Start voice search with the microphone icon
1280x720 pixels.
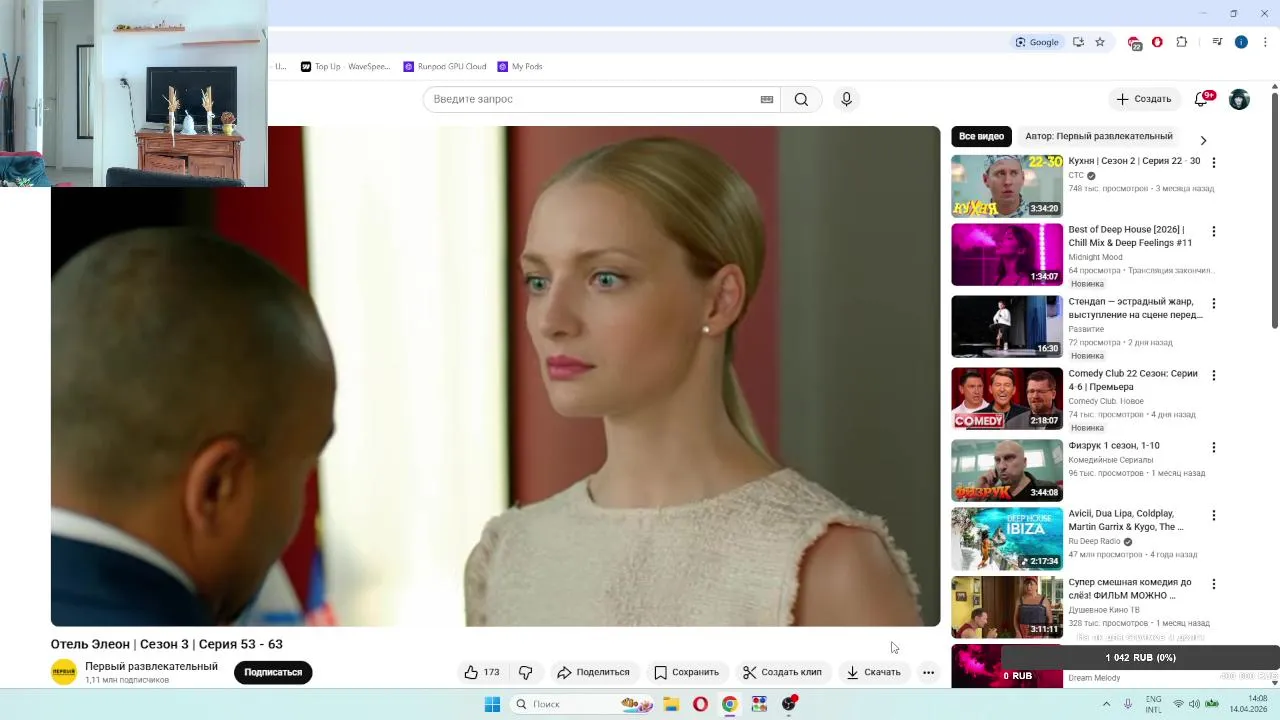[846, 99]
